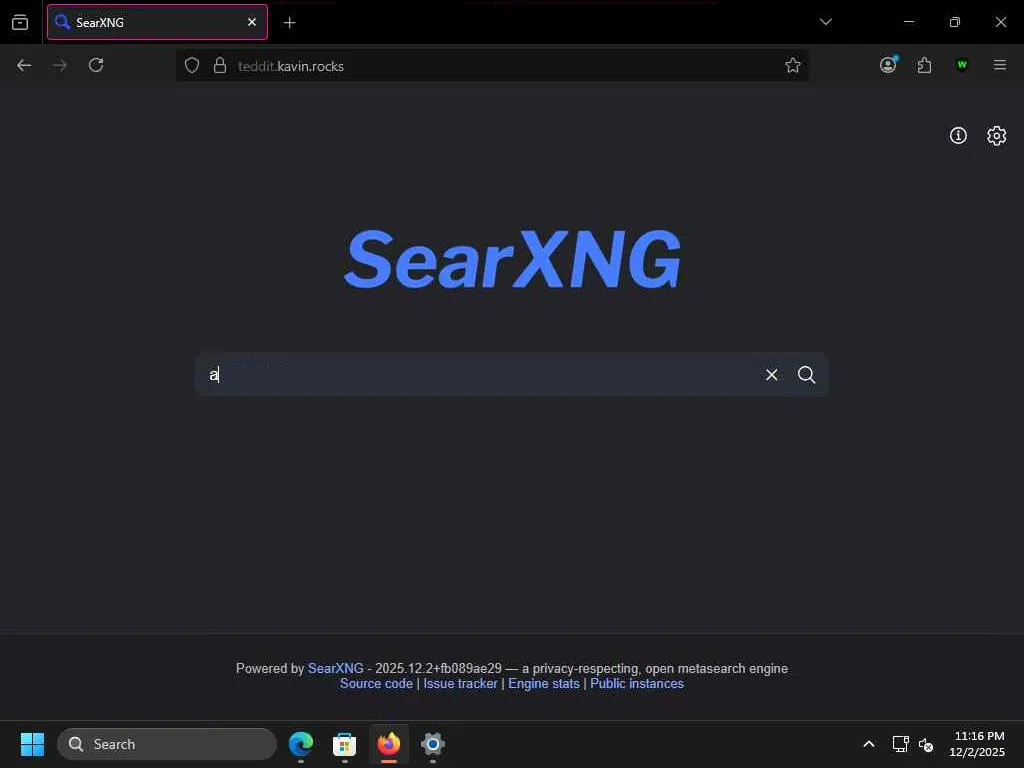Open the Public instances link
Viewport: 1024px width, 768px height.
pos(637,683)
